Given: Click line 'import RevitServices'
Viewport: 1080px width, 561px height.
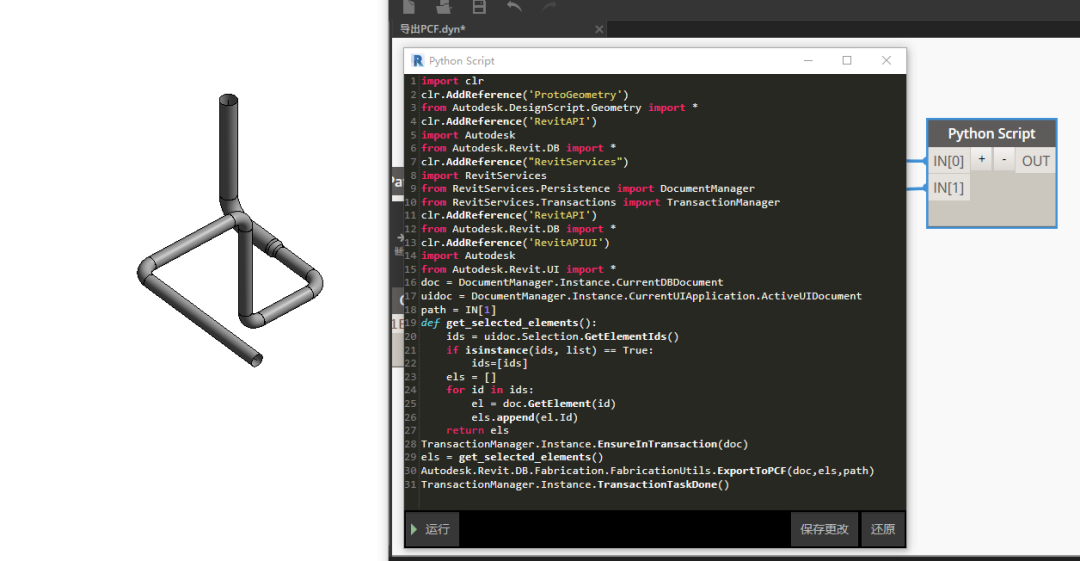Looking at the screenshot, I should (x=484, y=175).
